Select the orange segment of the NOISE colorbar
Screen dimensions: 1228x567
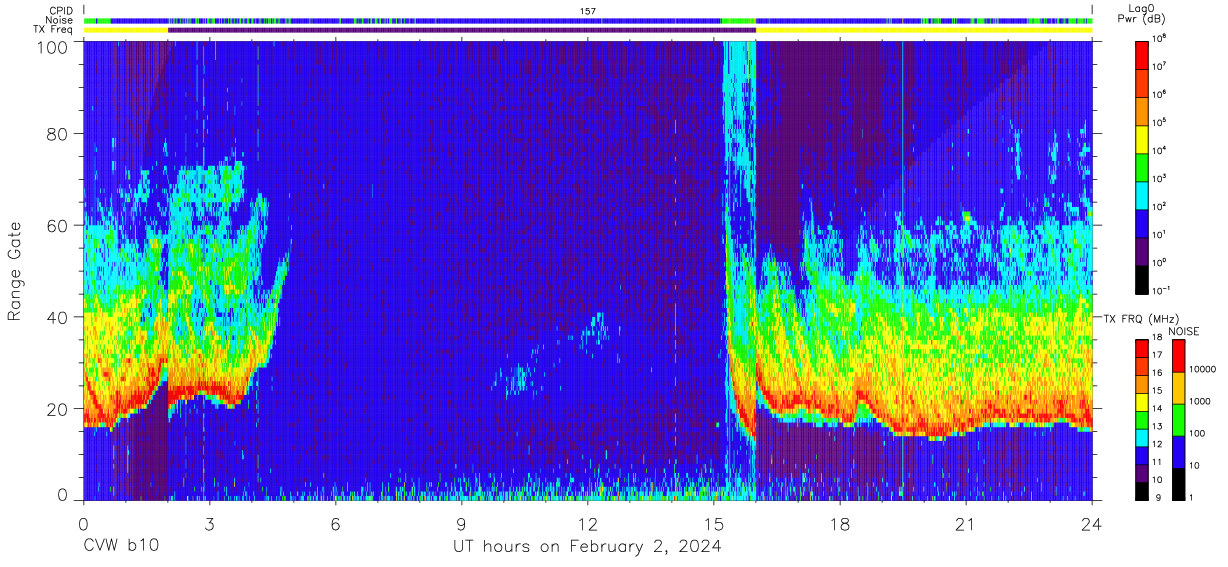pyautogui.click(x=1178, y=388)
